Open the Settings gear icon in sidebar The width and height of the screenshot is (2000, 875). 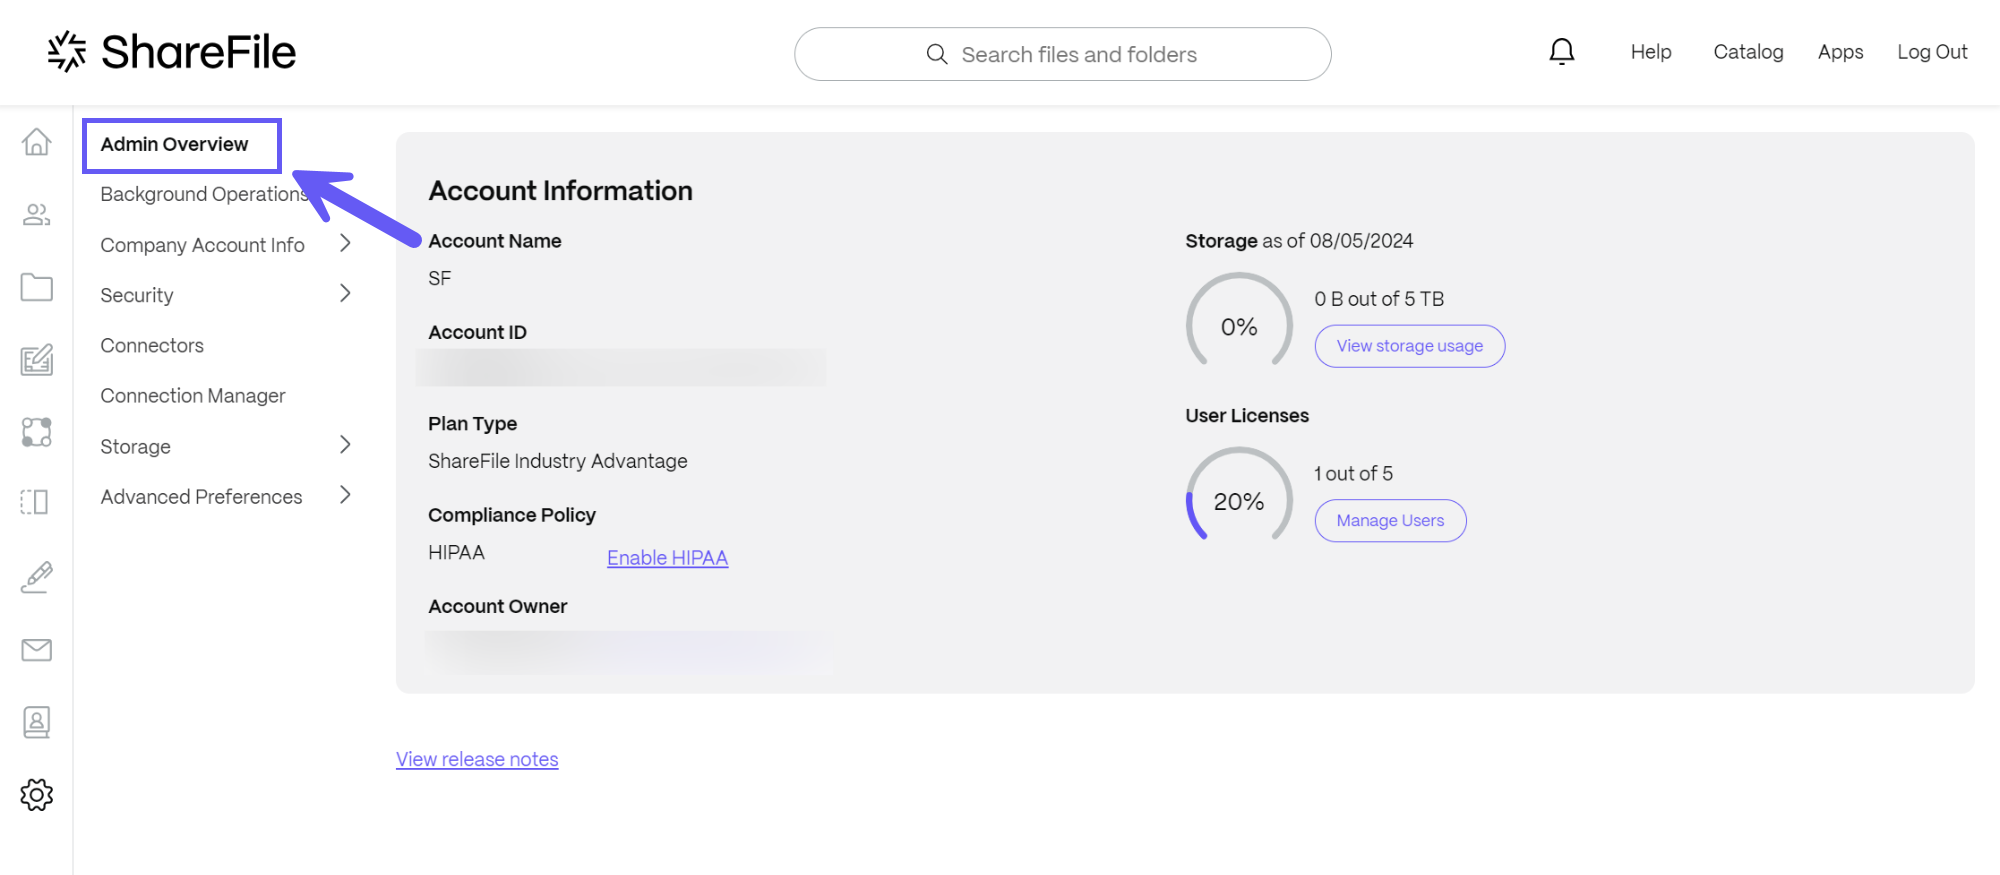37,795
